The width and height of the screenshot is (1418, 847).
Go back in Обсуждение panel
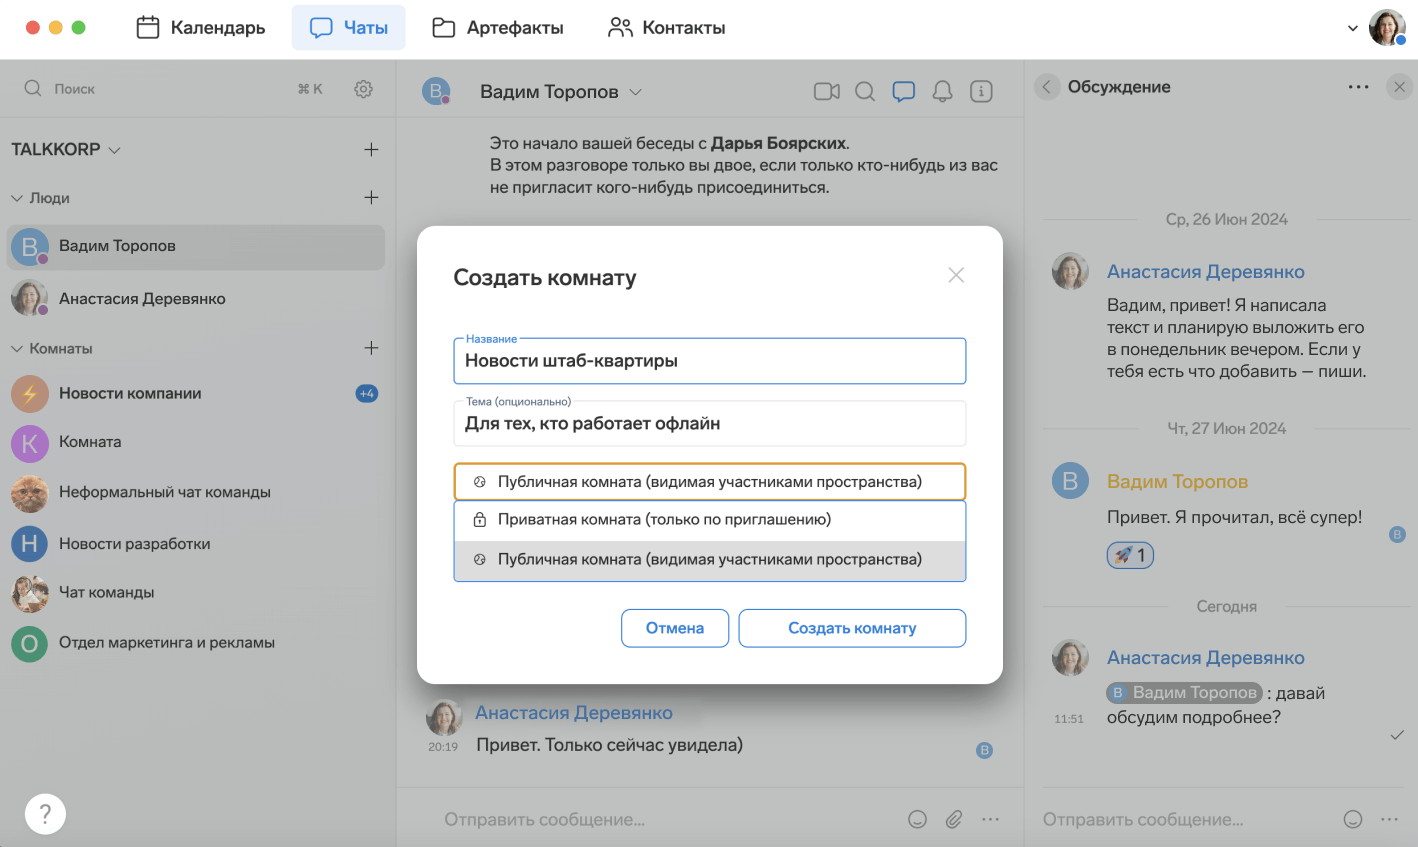[1046, 87]
